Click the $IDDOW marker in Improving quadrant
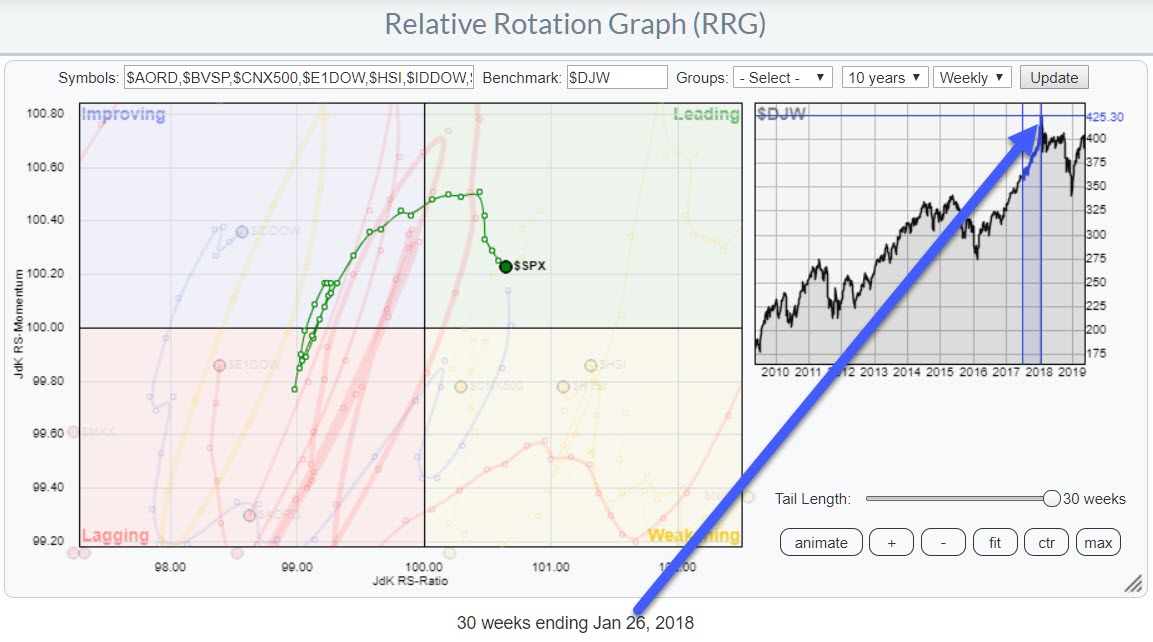 (241, 231)
